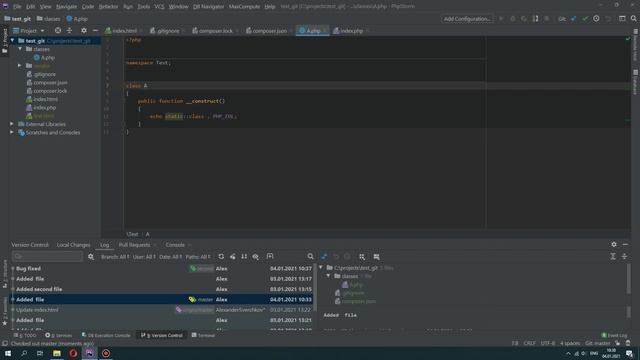Image resolution: width=640 pixels, height=360 pixels.
Task: Click the PhpStorm taskbar icon
Action: [89, 353]
